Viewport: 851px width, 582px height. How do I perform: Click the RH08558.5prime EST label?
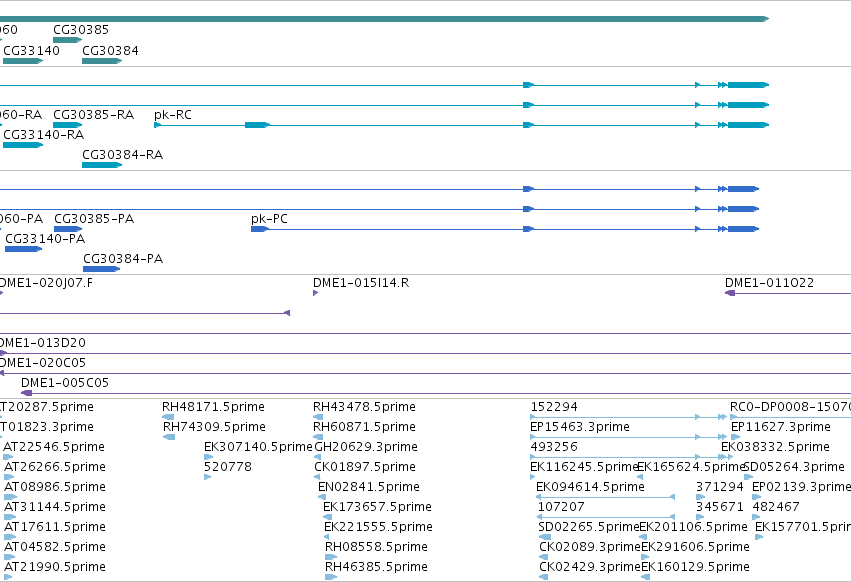coord(376,547)
